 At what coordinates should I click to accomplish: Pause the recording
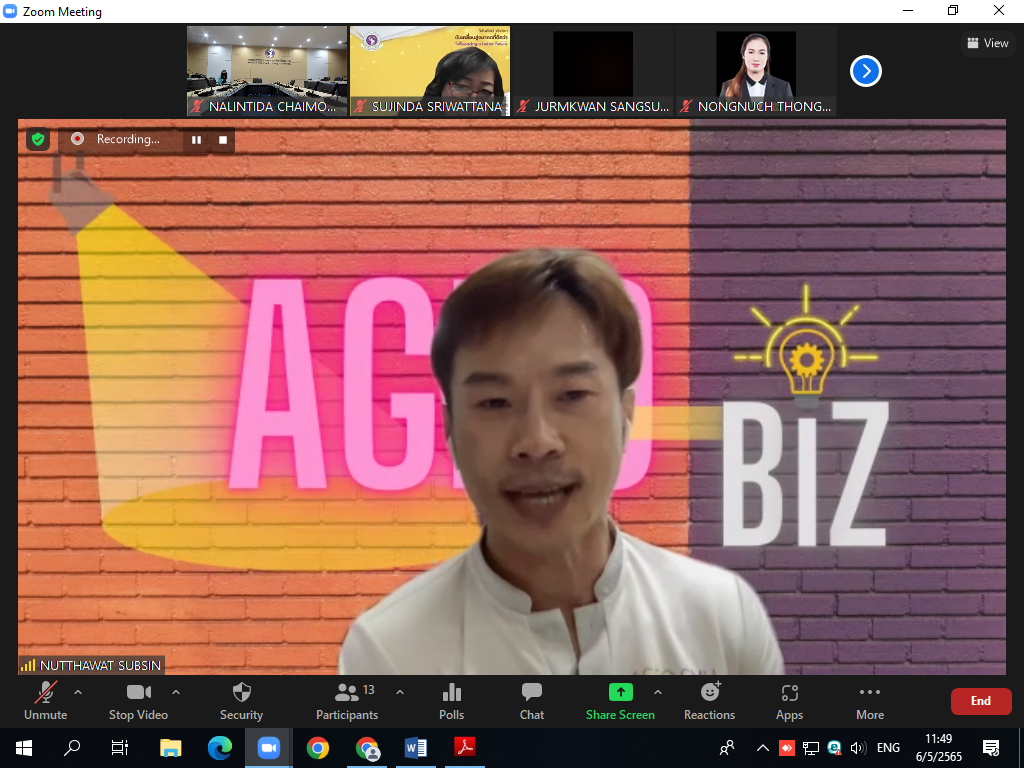(x=197, y=140)
